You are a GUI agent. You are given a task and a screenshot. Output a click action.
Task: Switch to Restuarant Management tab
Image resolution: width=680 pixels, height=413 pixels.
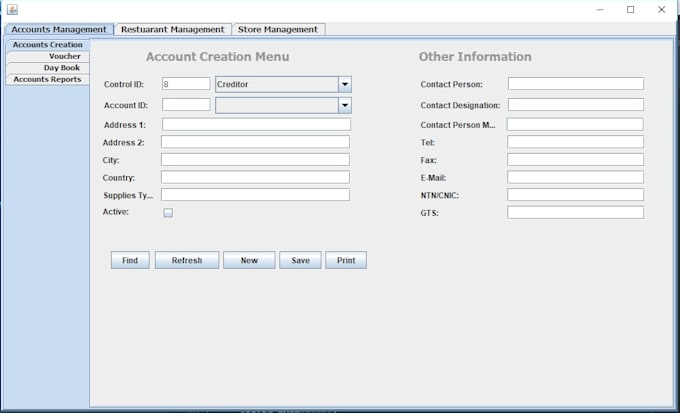click(x=173, y=30)
